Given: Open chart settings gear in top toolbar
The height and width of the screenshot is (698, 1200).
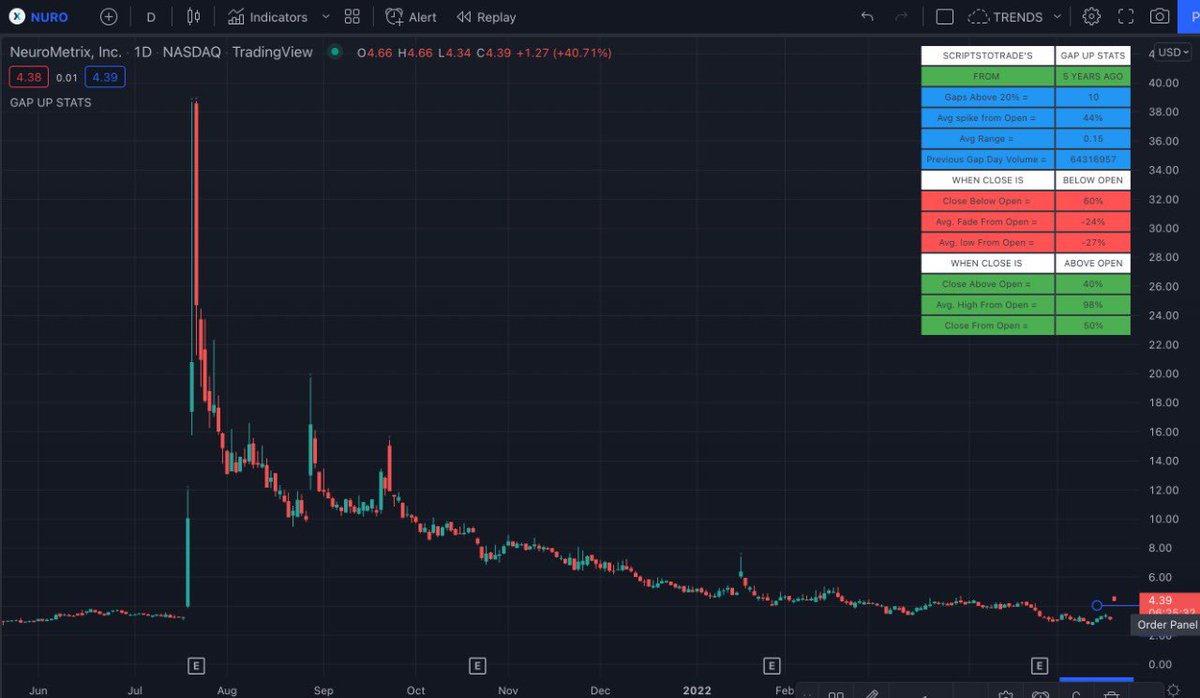Looking at the screenshot, I should click(1091, 17).
